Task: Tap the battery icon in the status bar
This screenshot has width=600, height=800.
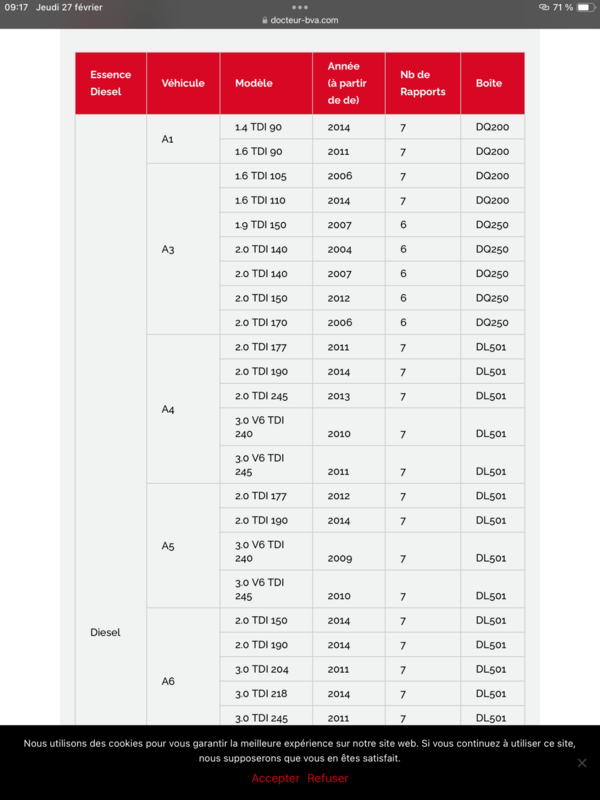Action: pos(585,8)
